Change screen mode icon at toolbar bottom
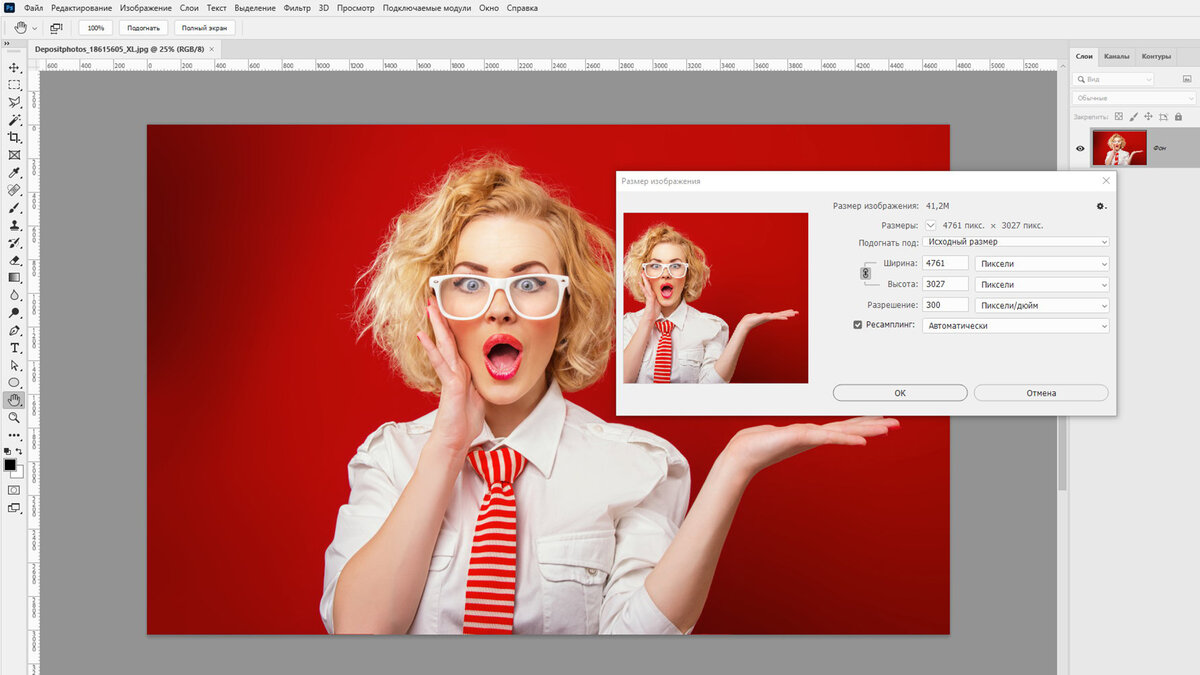 tap(14, 508)
